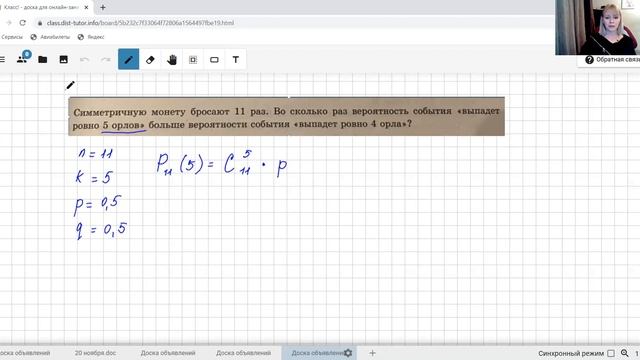Toggle 'Синхронный режим' checkbox

click(x=611, y=353)
